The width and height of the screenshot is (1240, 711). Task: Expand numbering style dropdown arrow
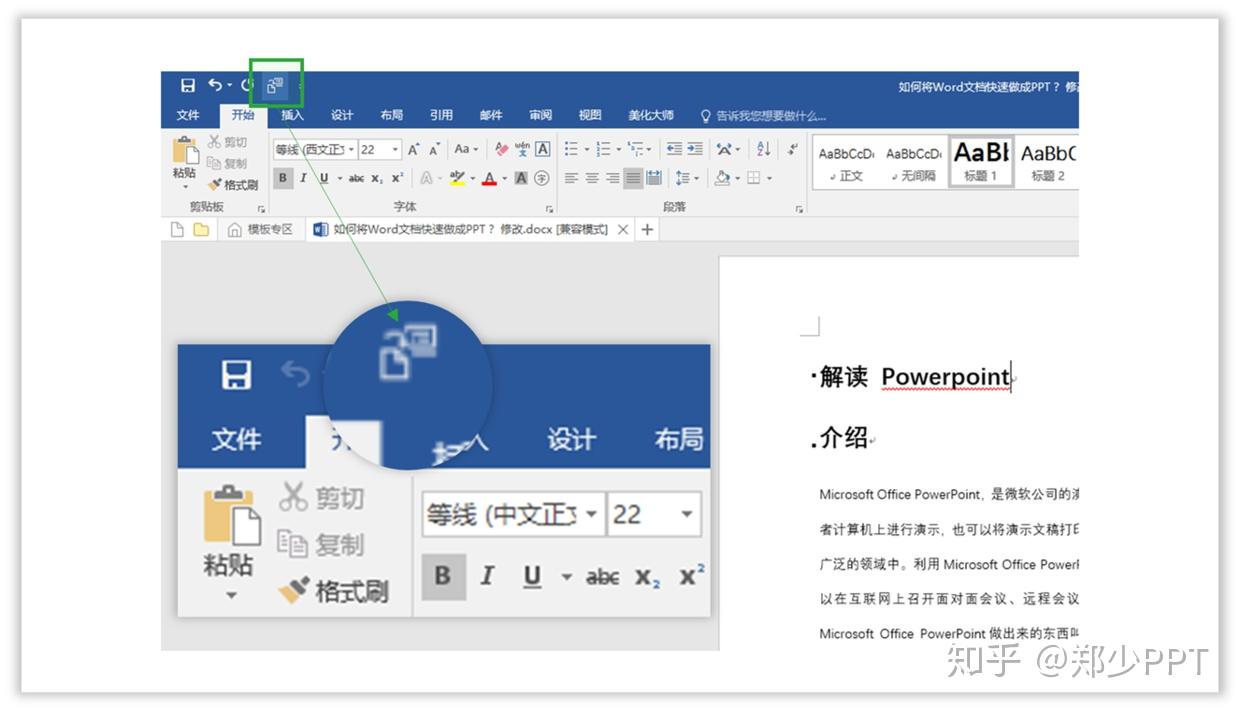coord(618,150)
